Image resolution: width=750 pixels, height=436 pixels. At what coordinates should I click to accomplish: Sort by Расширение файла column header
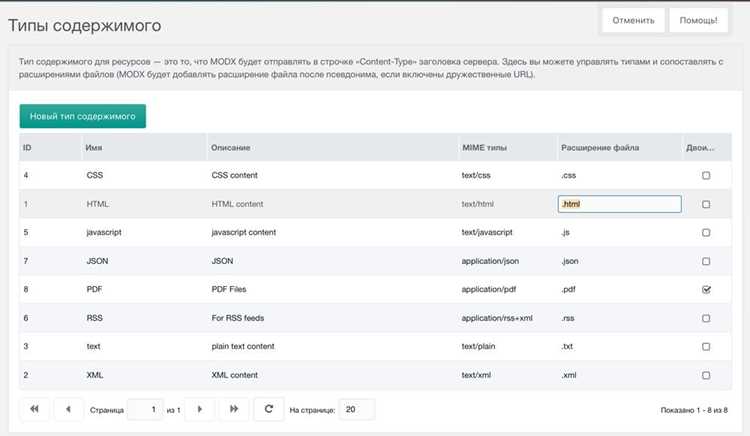(x=619, y=147)
